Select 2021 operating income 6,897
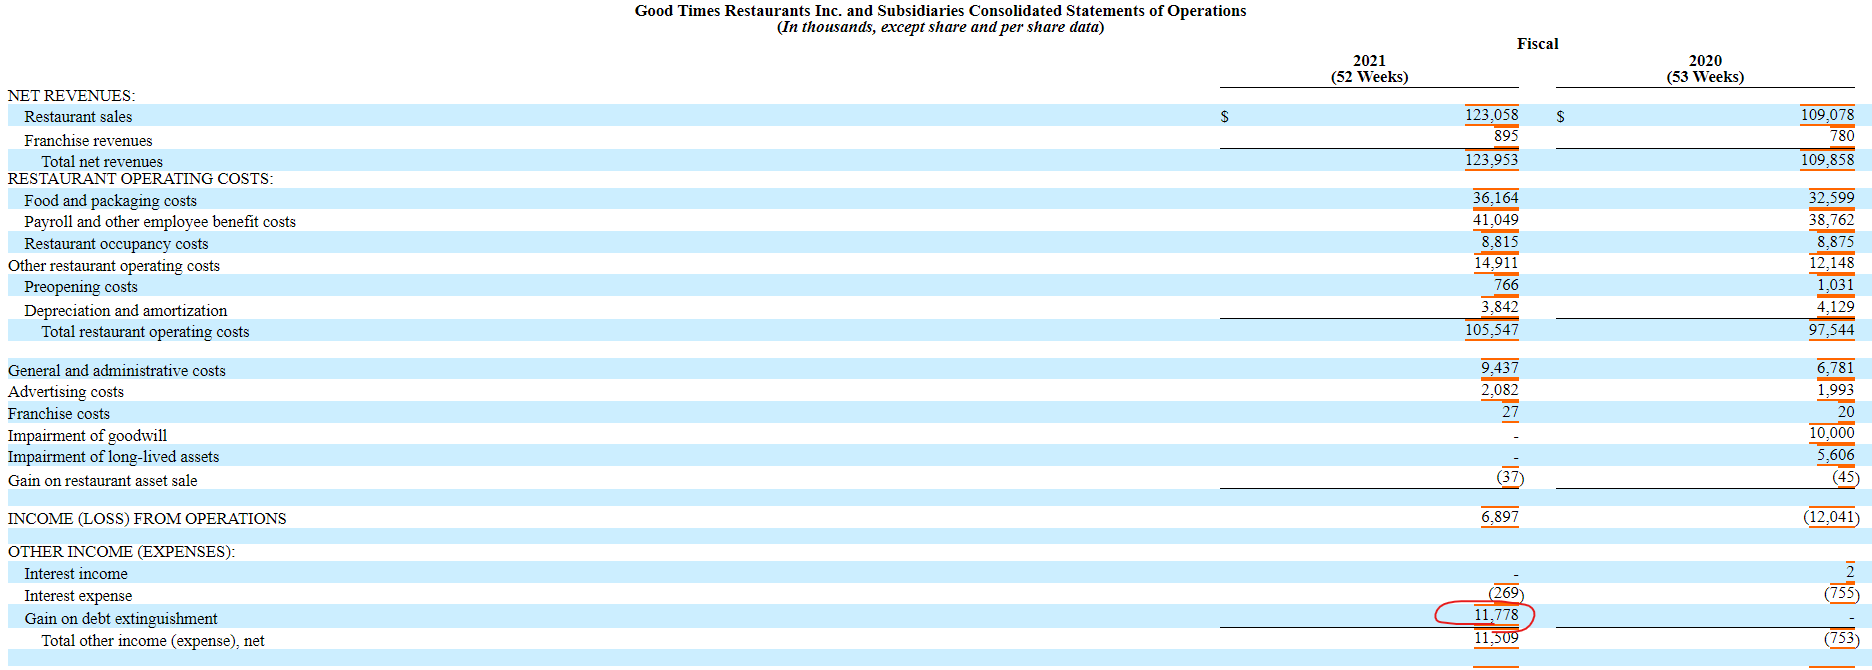 [1499, 517]
